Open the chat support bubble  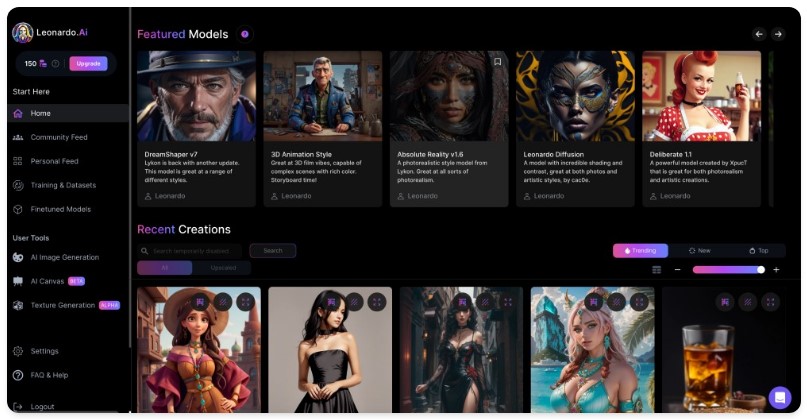(780, 398)
